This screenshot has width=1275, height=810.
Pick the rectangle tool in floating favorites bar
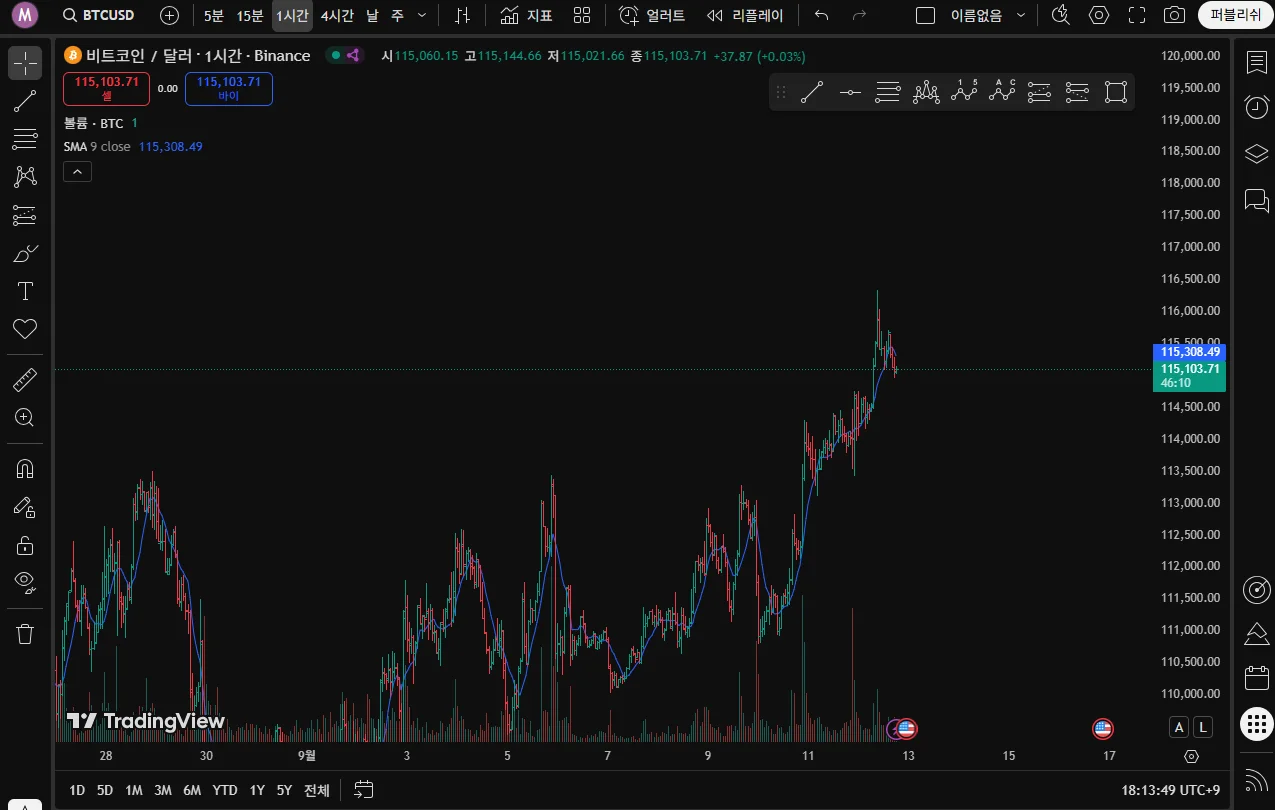pyautogui.click(x=1116, y=93)
